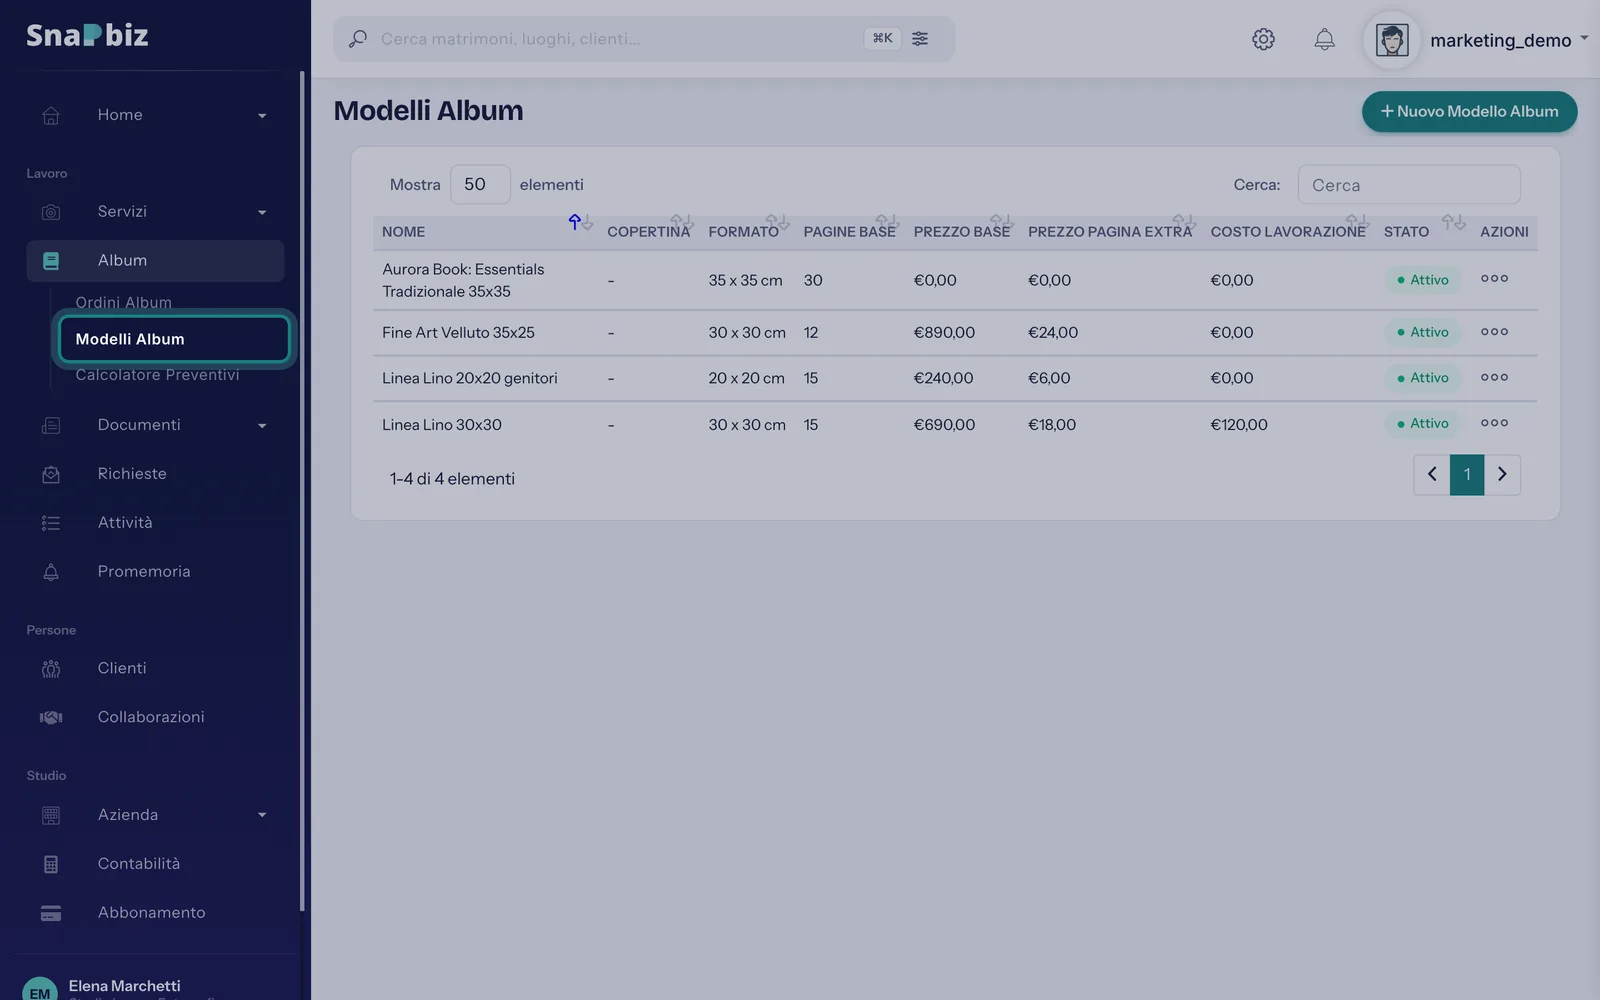Open the search filter sliders icon
The height and width of the screenshot is (1000, 1600).
click(x=920, y=39)
